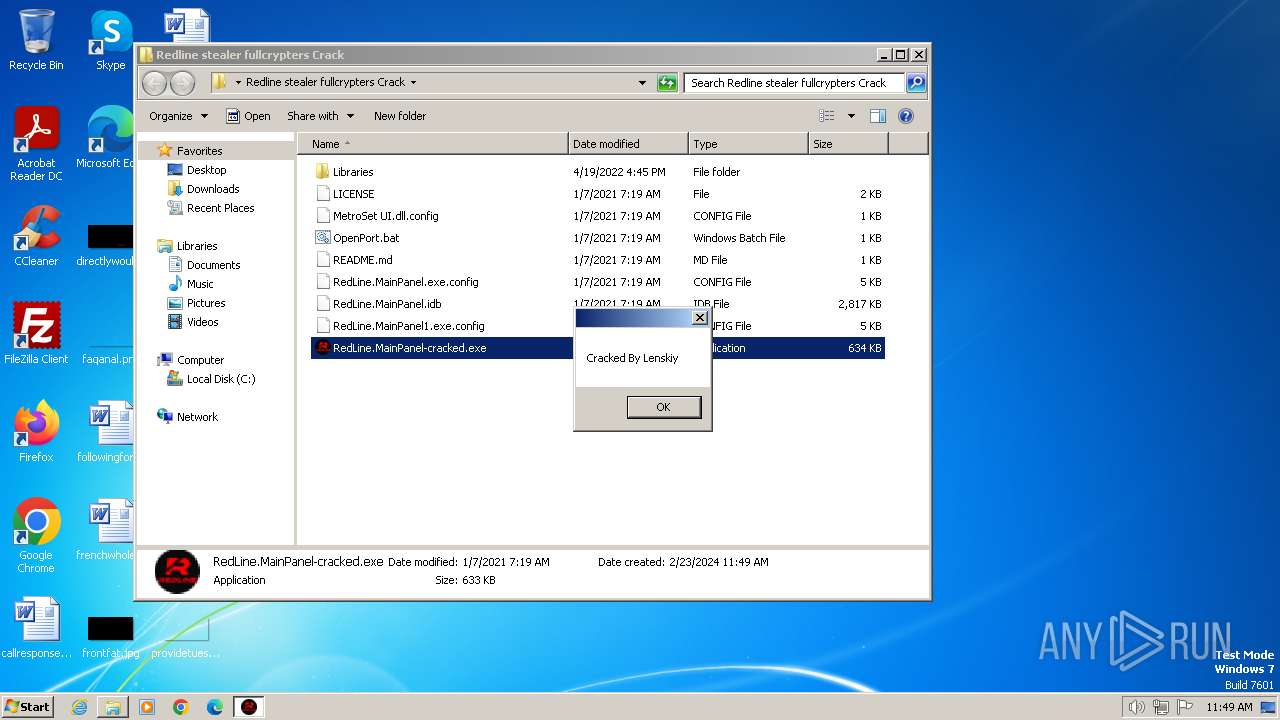Toggle the preview pane icon
1280x720 pixels.
(x=878, y=116)
